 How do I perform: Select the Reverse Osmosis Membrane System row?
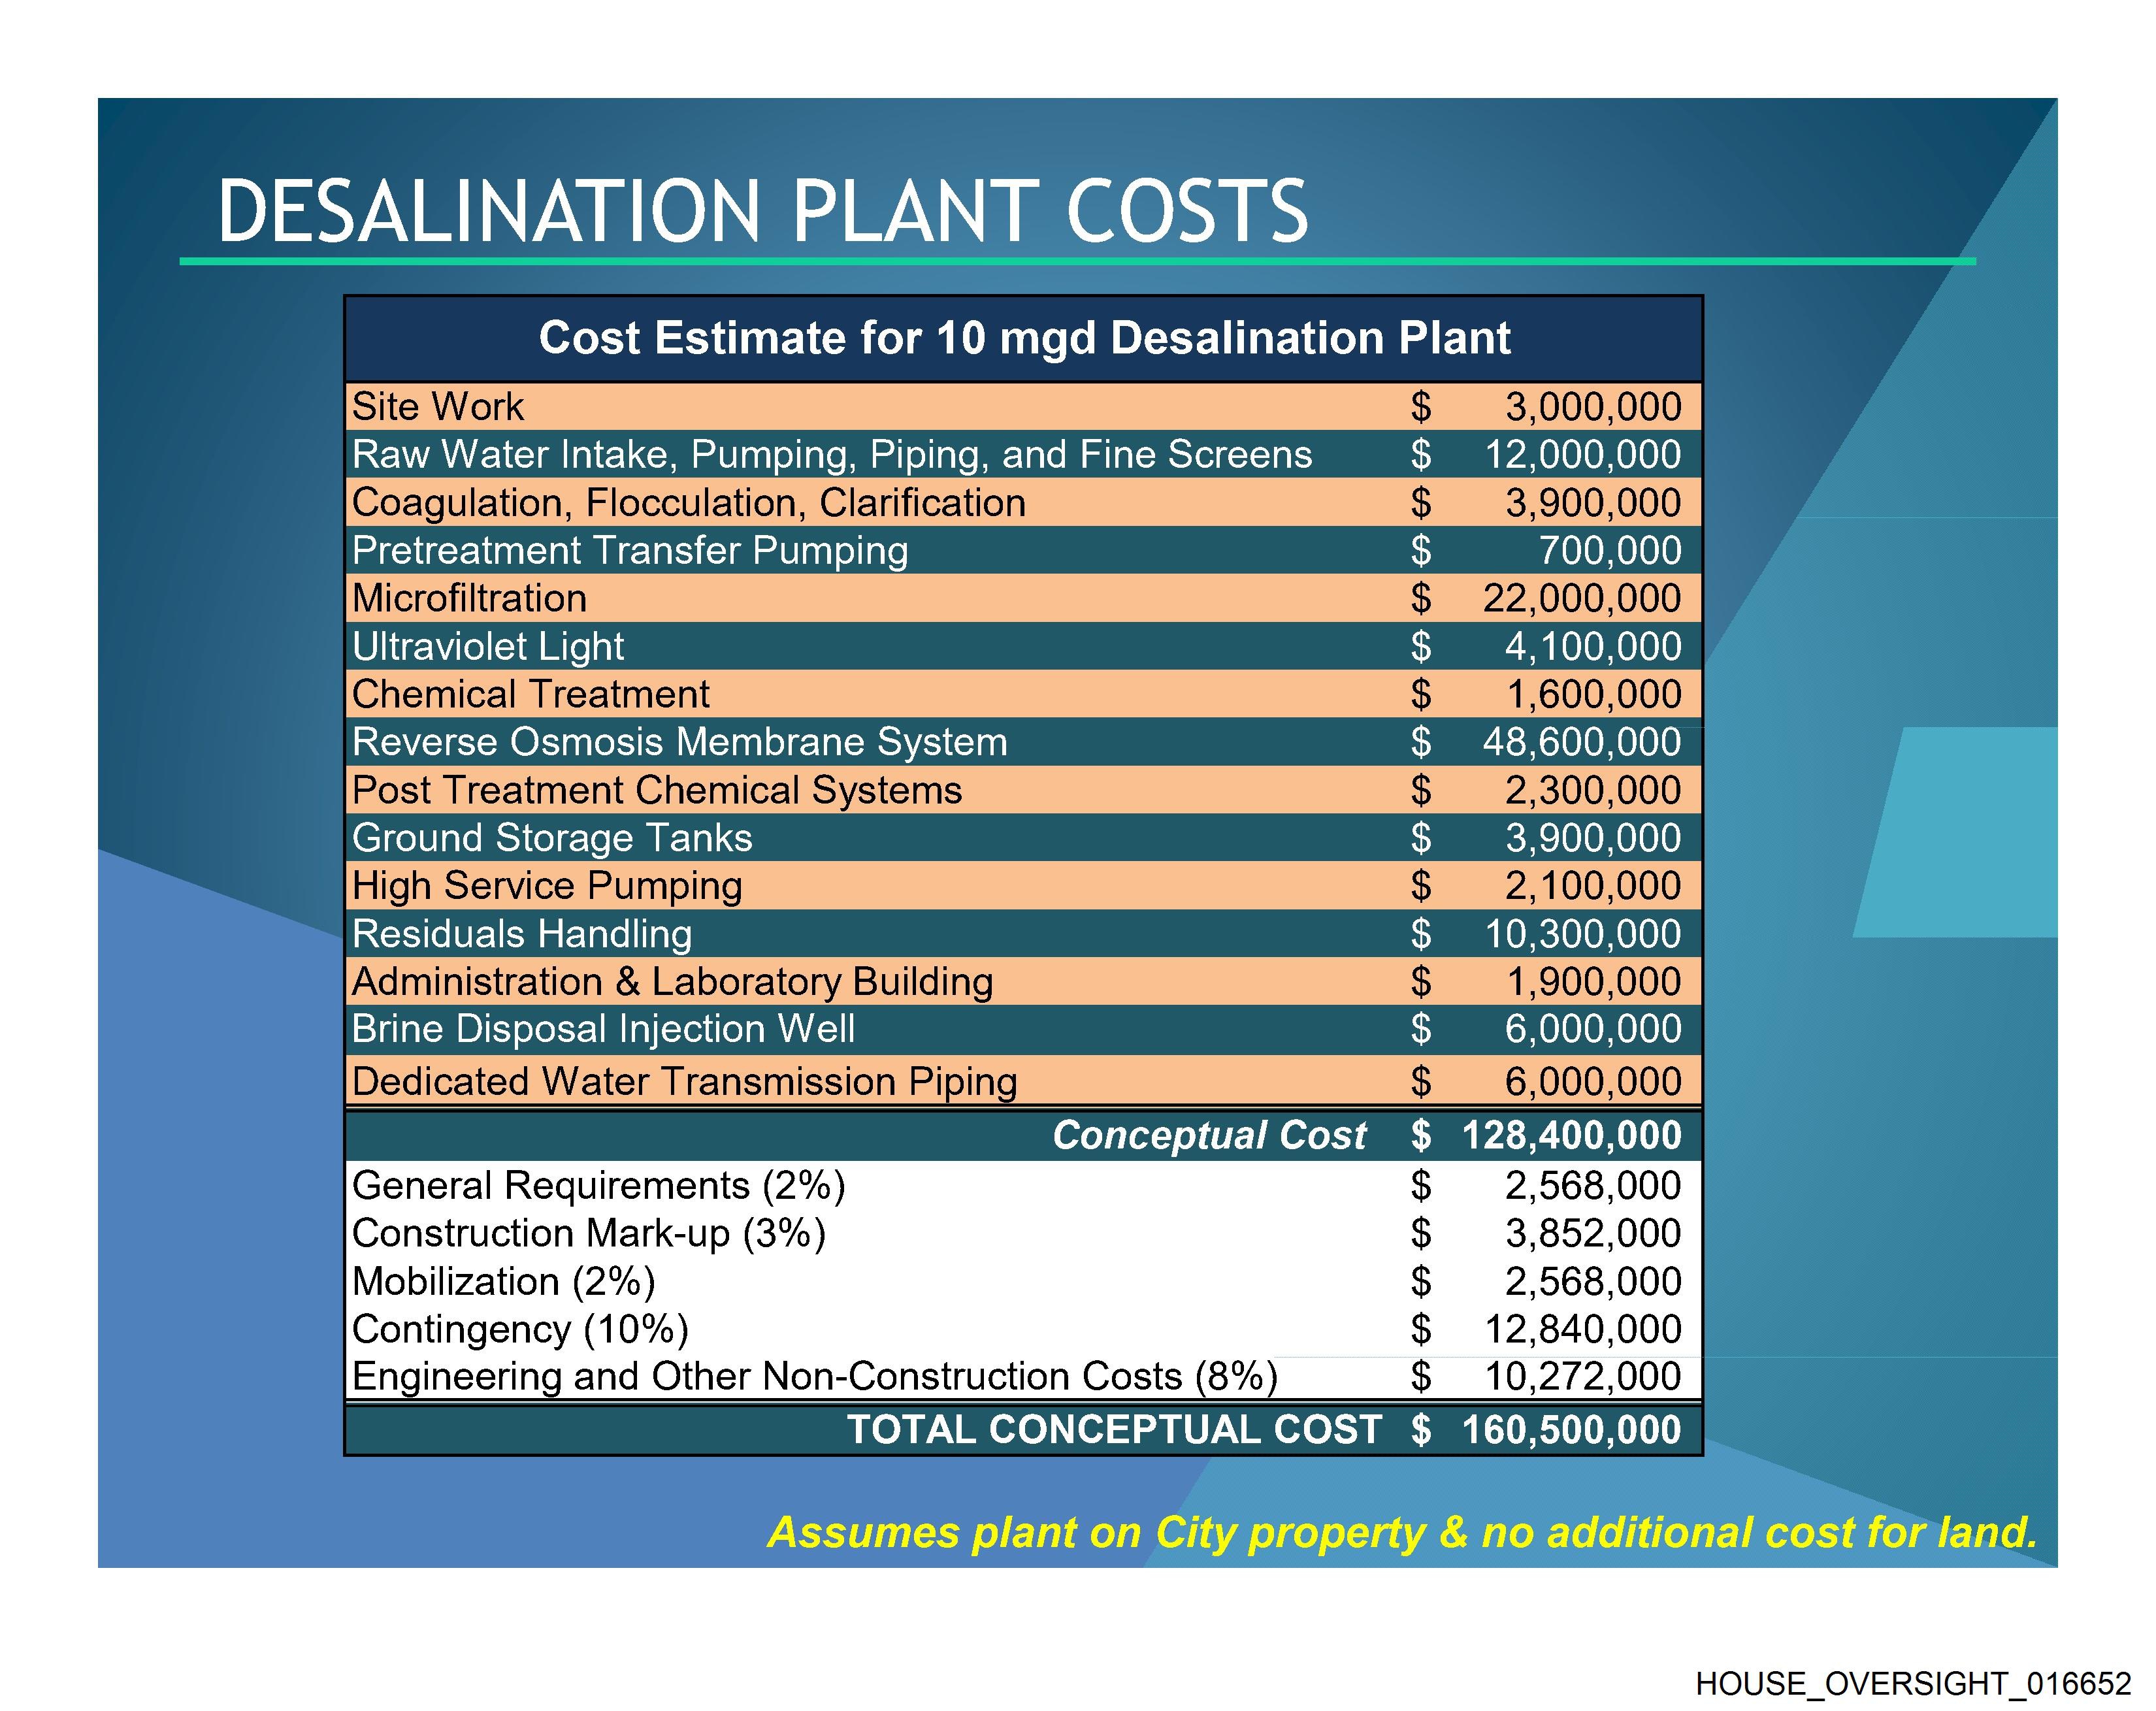(679, 742)
